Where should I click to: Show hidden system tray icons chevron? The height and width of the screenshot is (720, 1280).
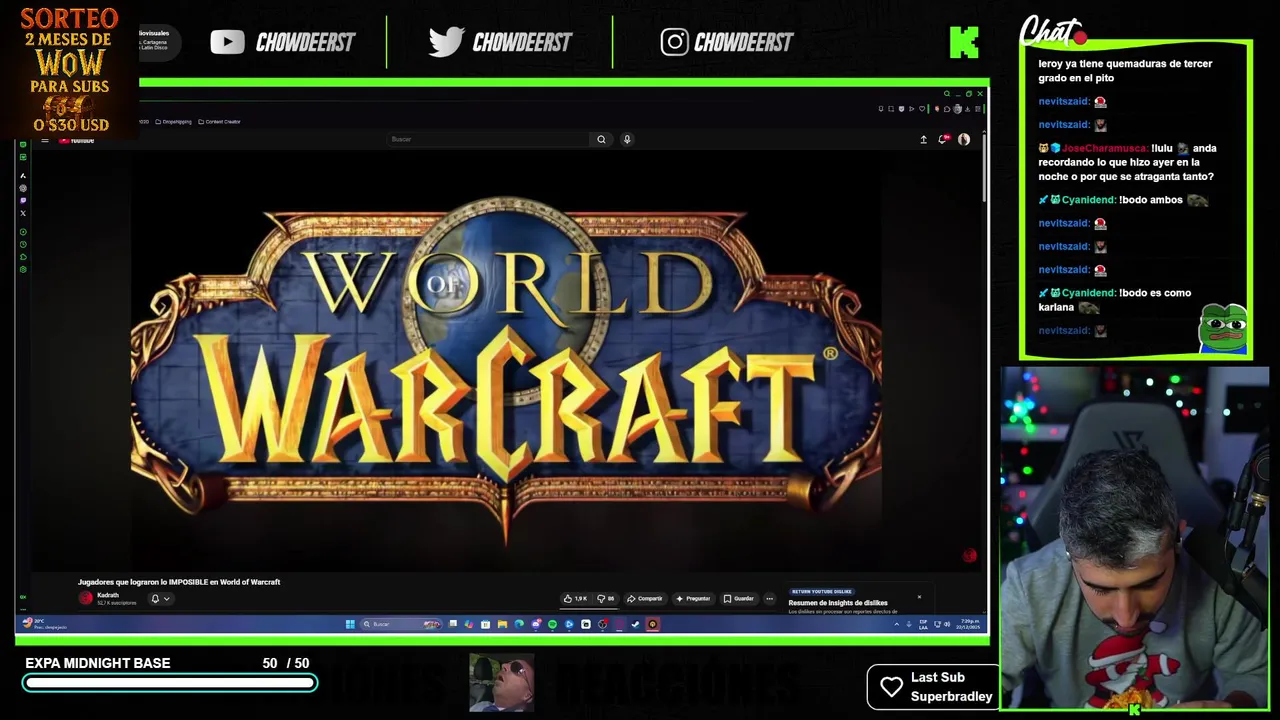[x=896, y=624]
